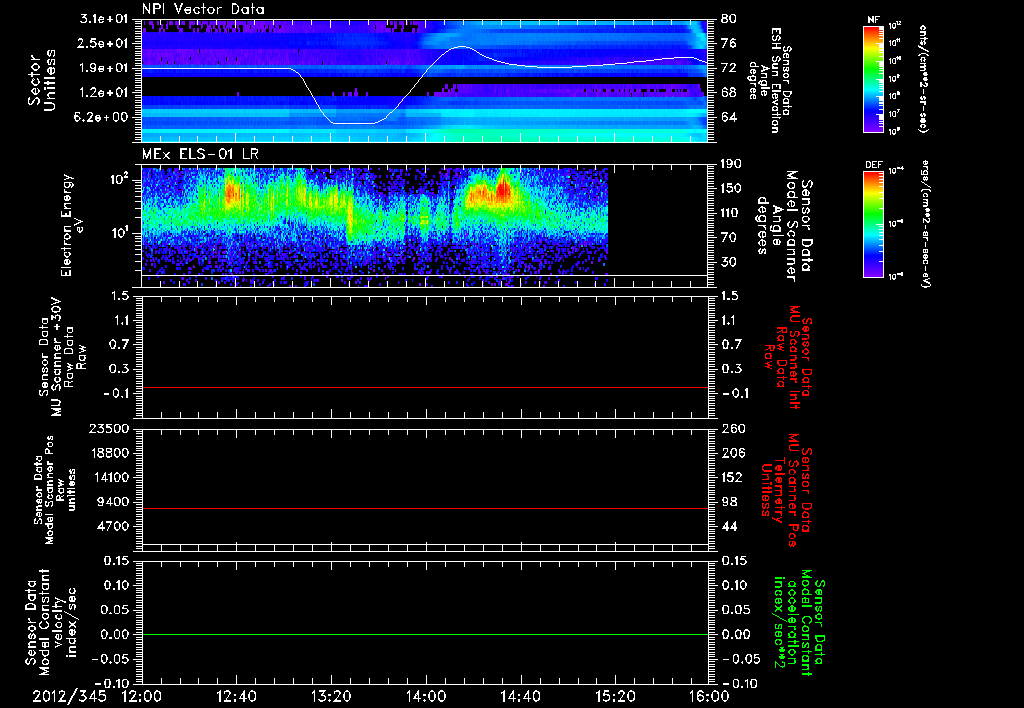Viewport: 1024px width, 708px height.
Task: Click the red line in the MU Scanner +30V panel
Action: (424, 387)
